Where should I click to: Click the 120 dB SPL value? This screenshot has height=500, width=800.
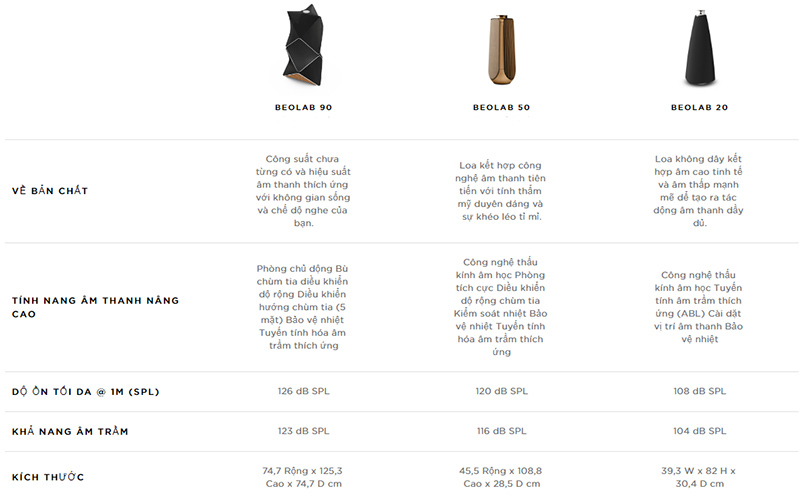(501, 391)
